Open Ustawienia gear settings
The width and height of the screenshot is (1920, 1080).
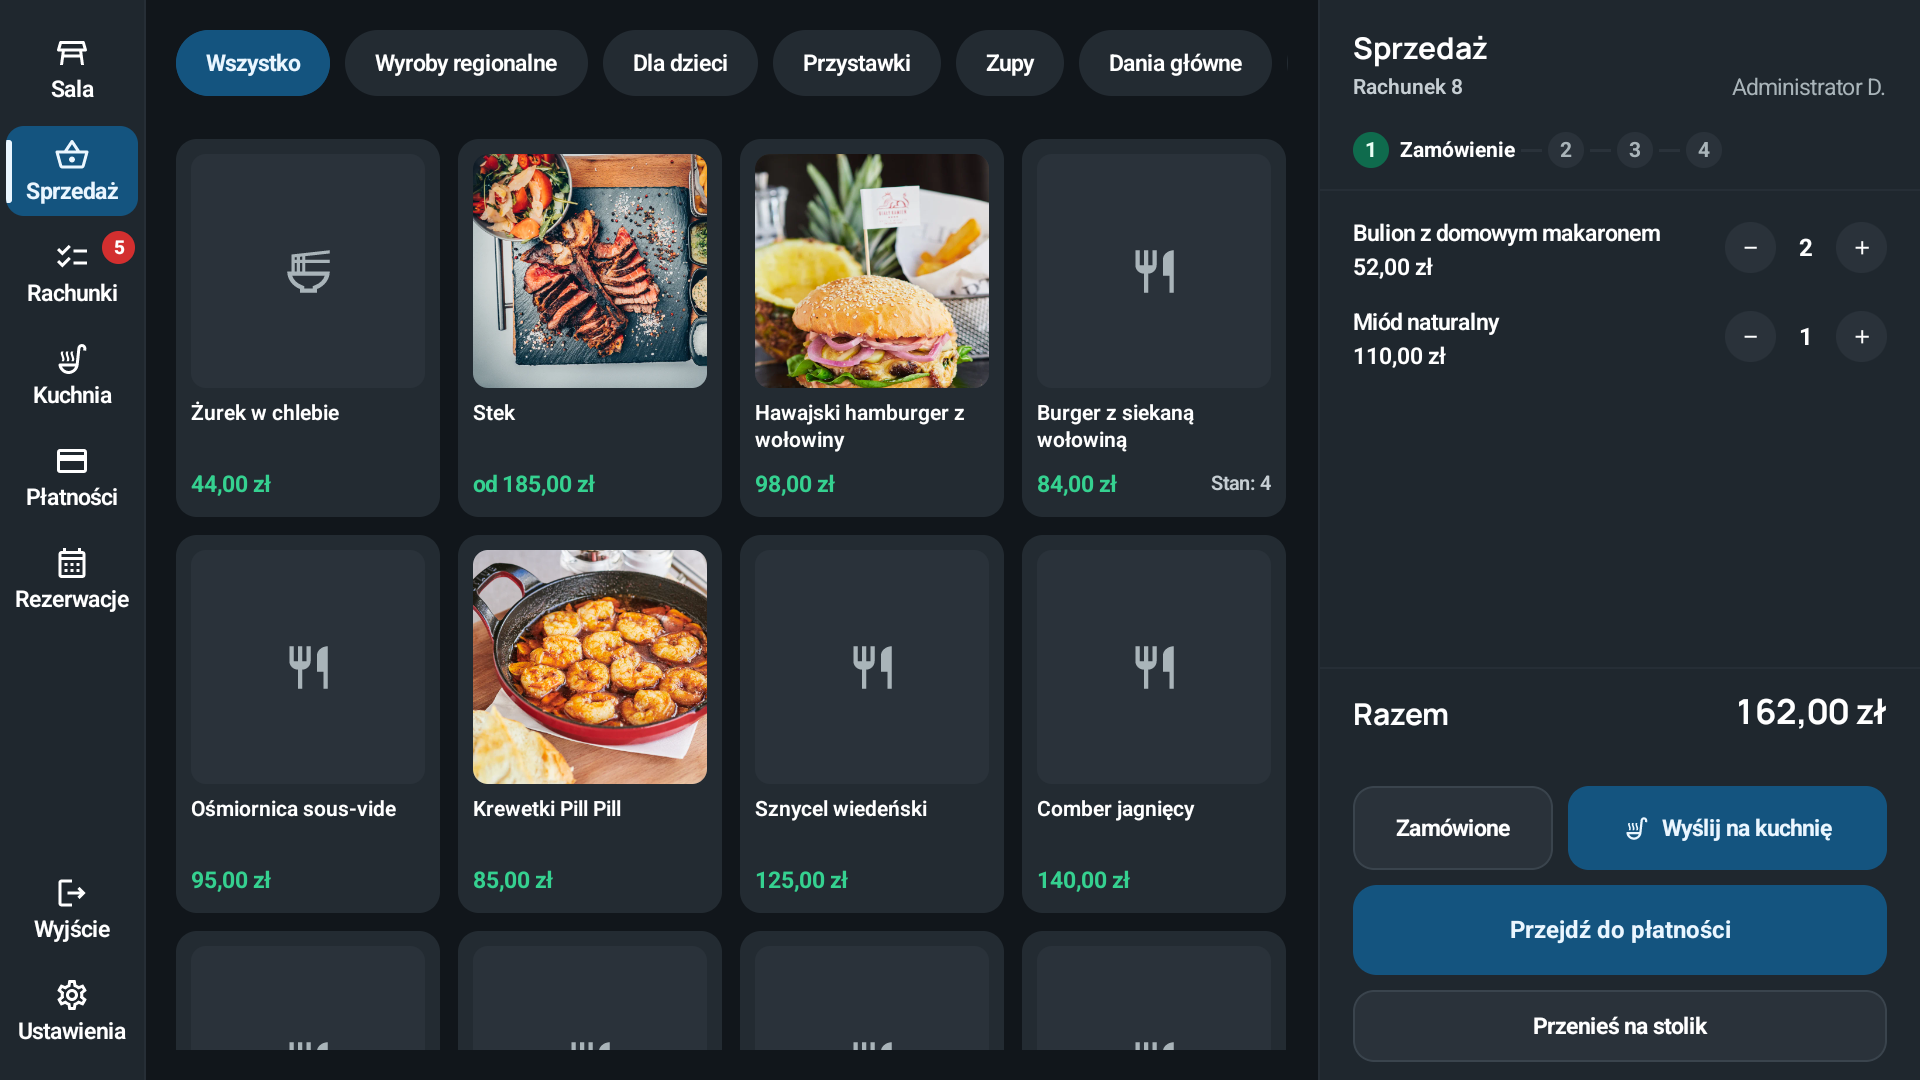point(72,995)
